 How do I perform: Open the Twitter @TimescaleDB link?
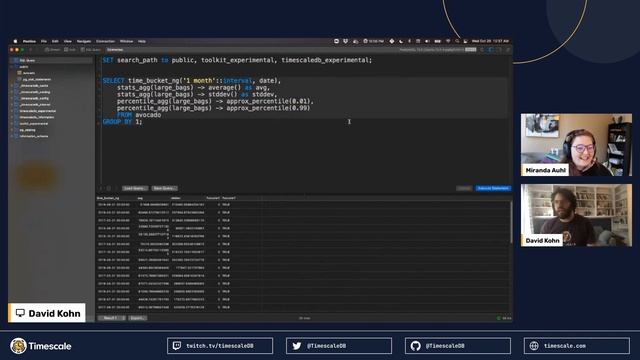coord(339,346)
